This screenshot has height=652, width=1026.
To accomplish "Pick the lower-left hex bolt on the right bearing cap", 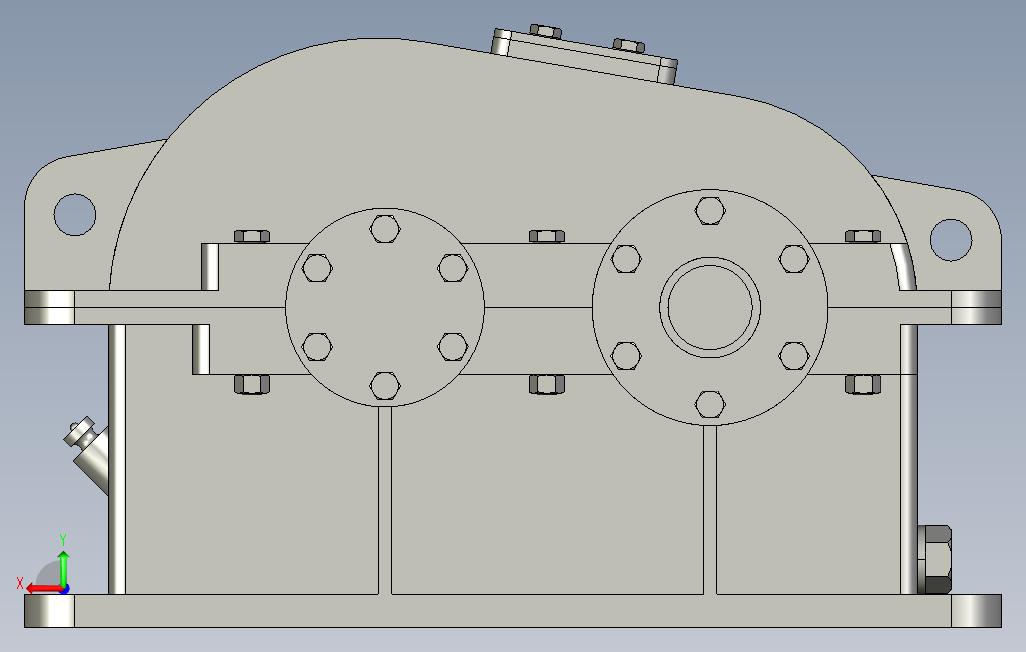I will tap(626, 355).
